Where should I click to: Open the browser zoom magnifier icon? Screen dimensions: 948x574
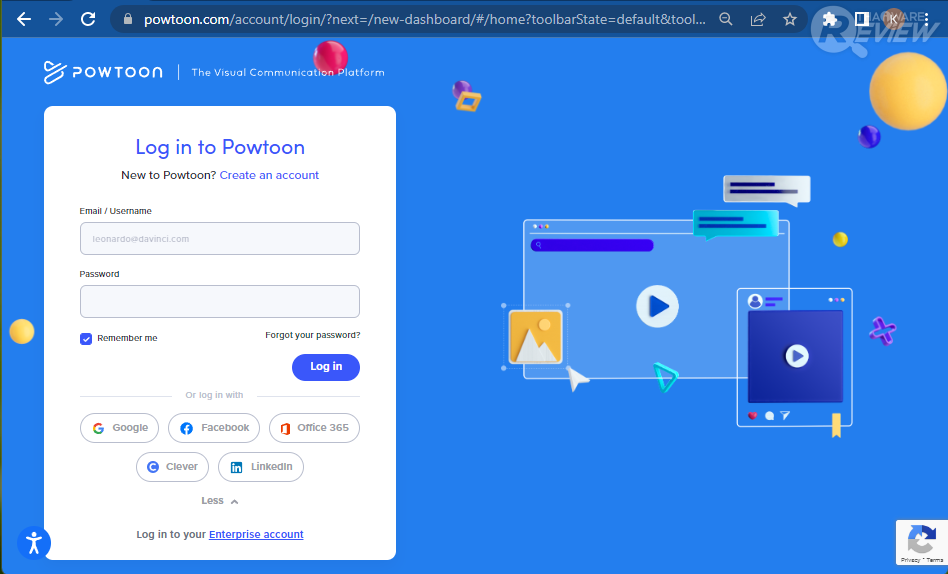(x=726, y=19)
